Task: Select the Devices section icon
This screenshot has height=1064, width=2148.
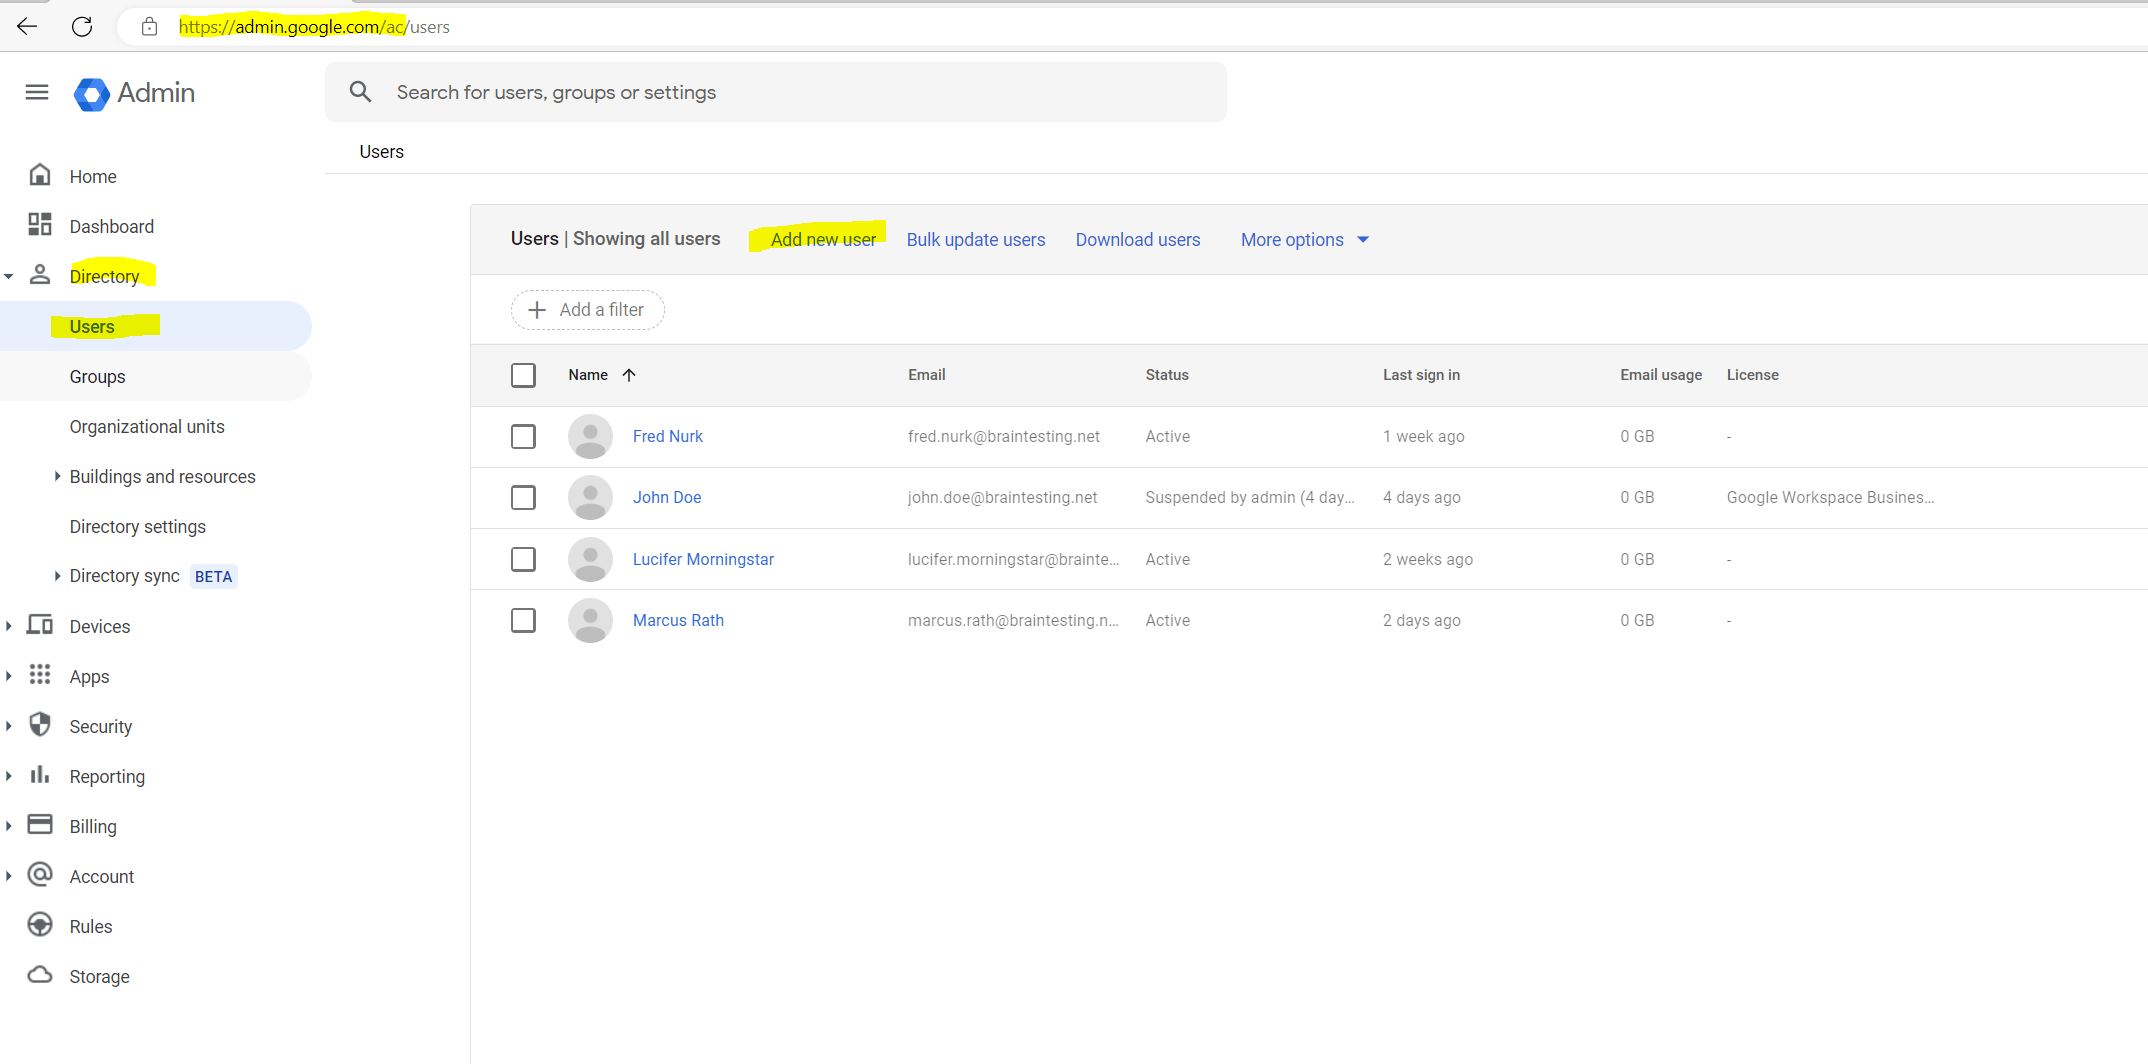Action: 40,624
